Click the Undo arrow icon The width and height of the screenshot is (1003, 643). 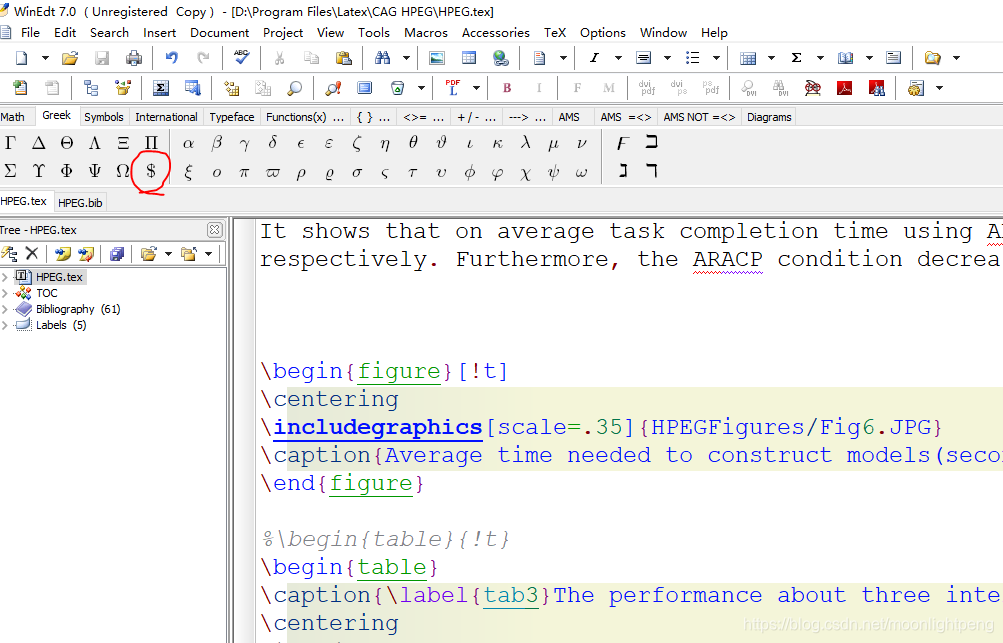pos(171,58)
